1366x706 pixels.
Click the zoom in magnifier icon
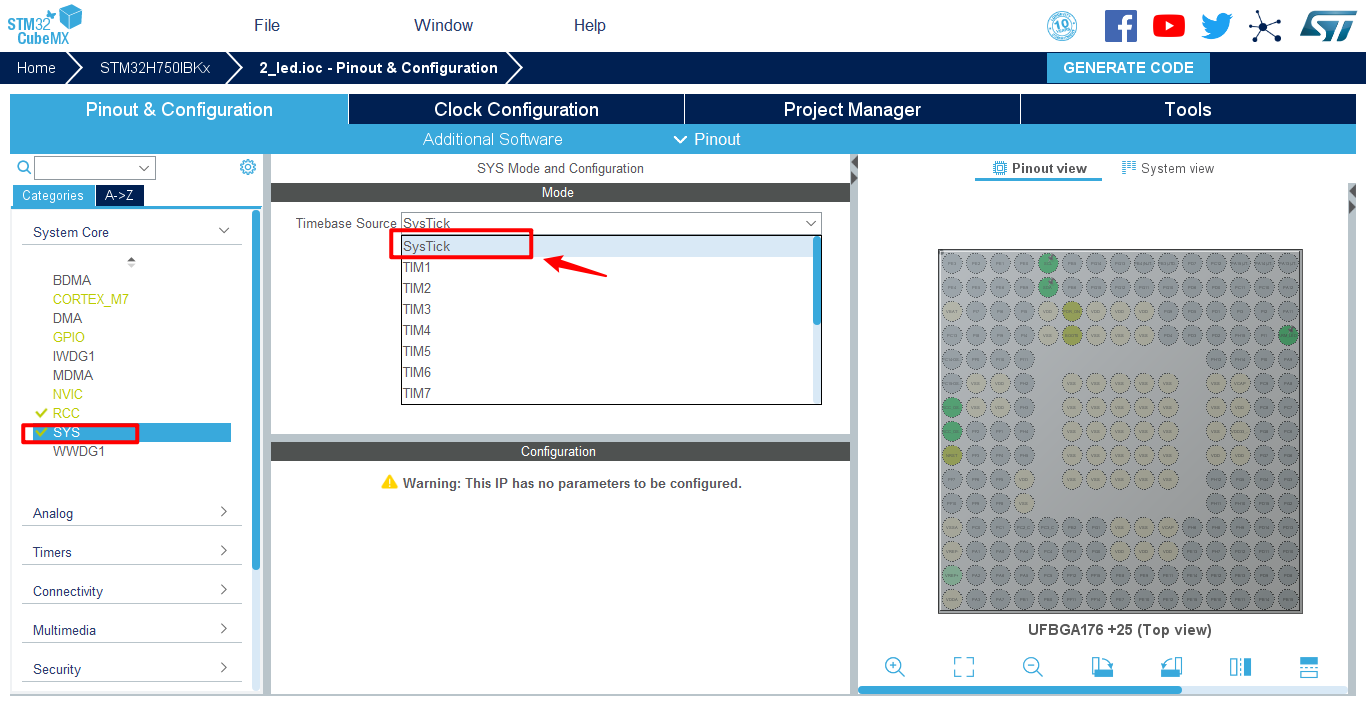coord(895,667)
